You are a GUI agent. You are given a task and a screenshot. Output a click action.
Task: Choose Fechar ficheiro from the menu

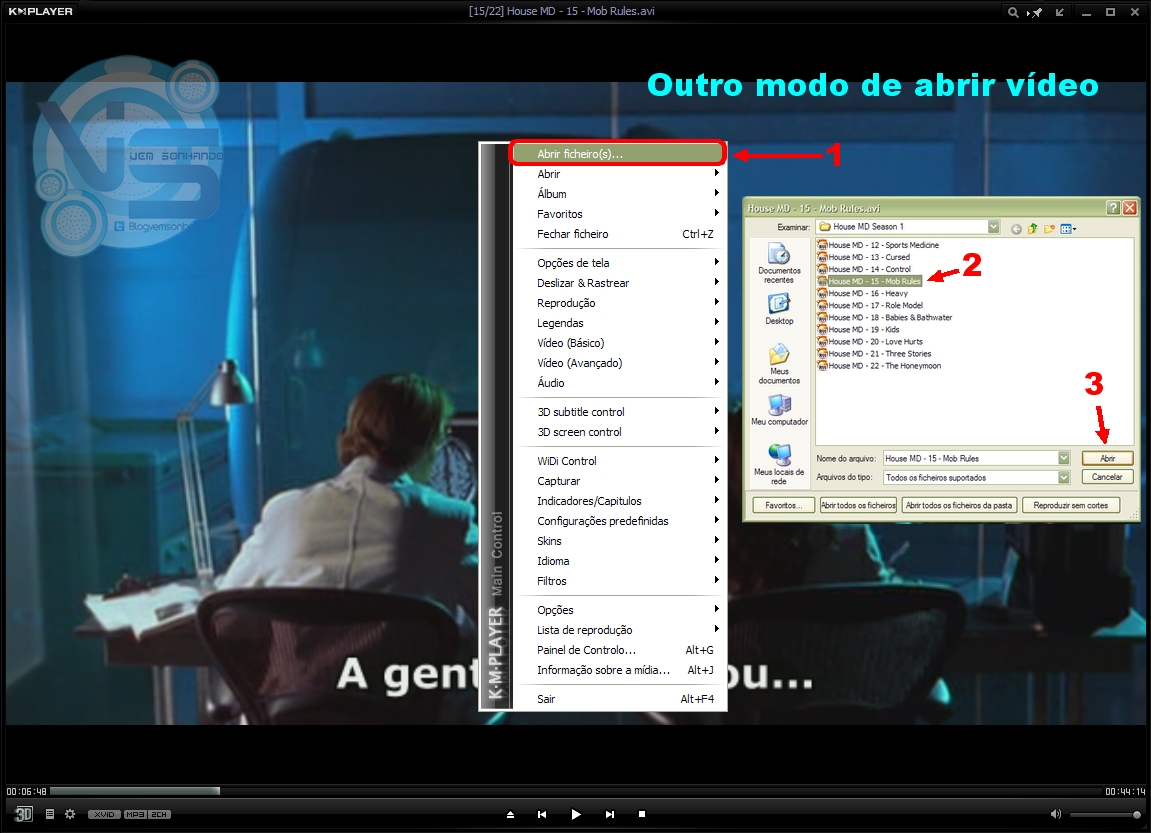[621, 234]
